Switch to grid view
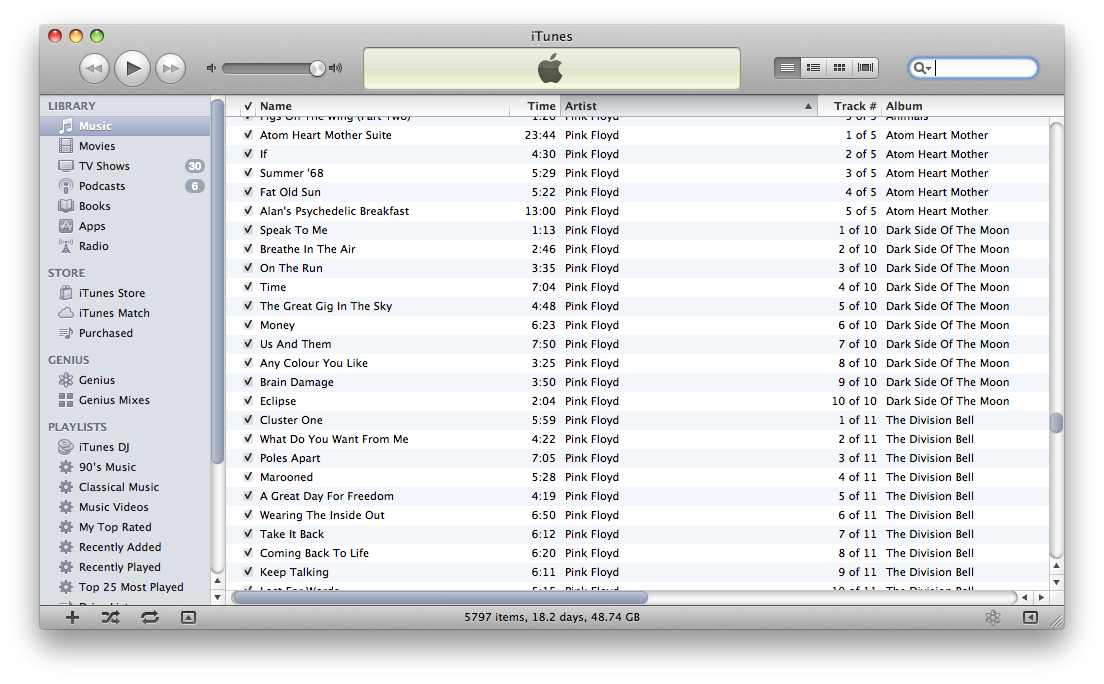 839,68
